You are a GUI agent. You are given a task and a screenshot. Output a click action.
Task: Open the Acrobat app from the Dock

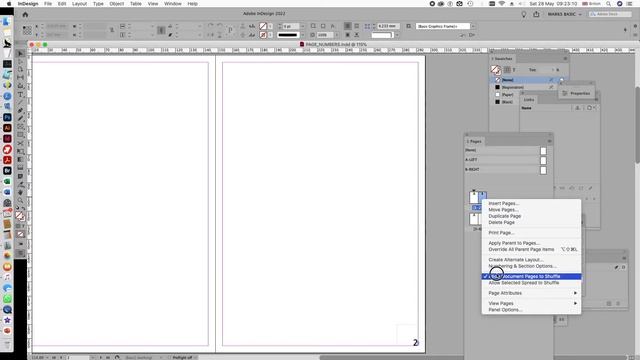tap(7, 160)
